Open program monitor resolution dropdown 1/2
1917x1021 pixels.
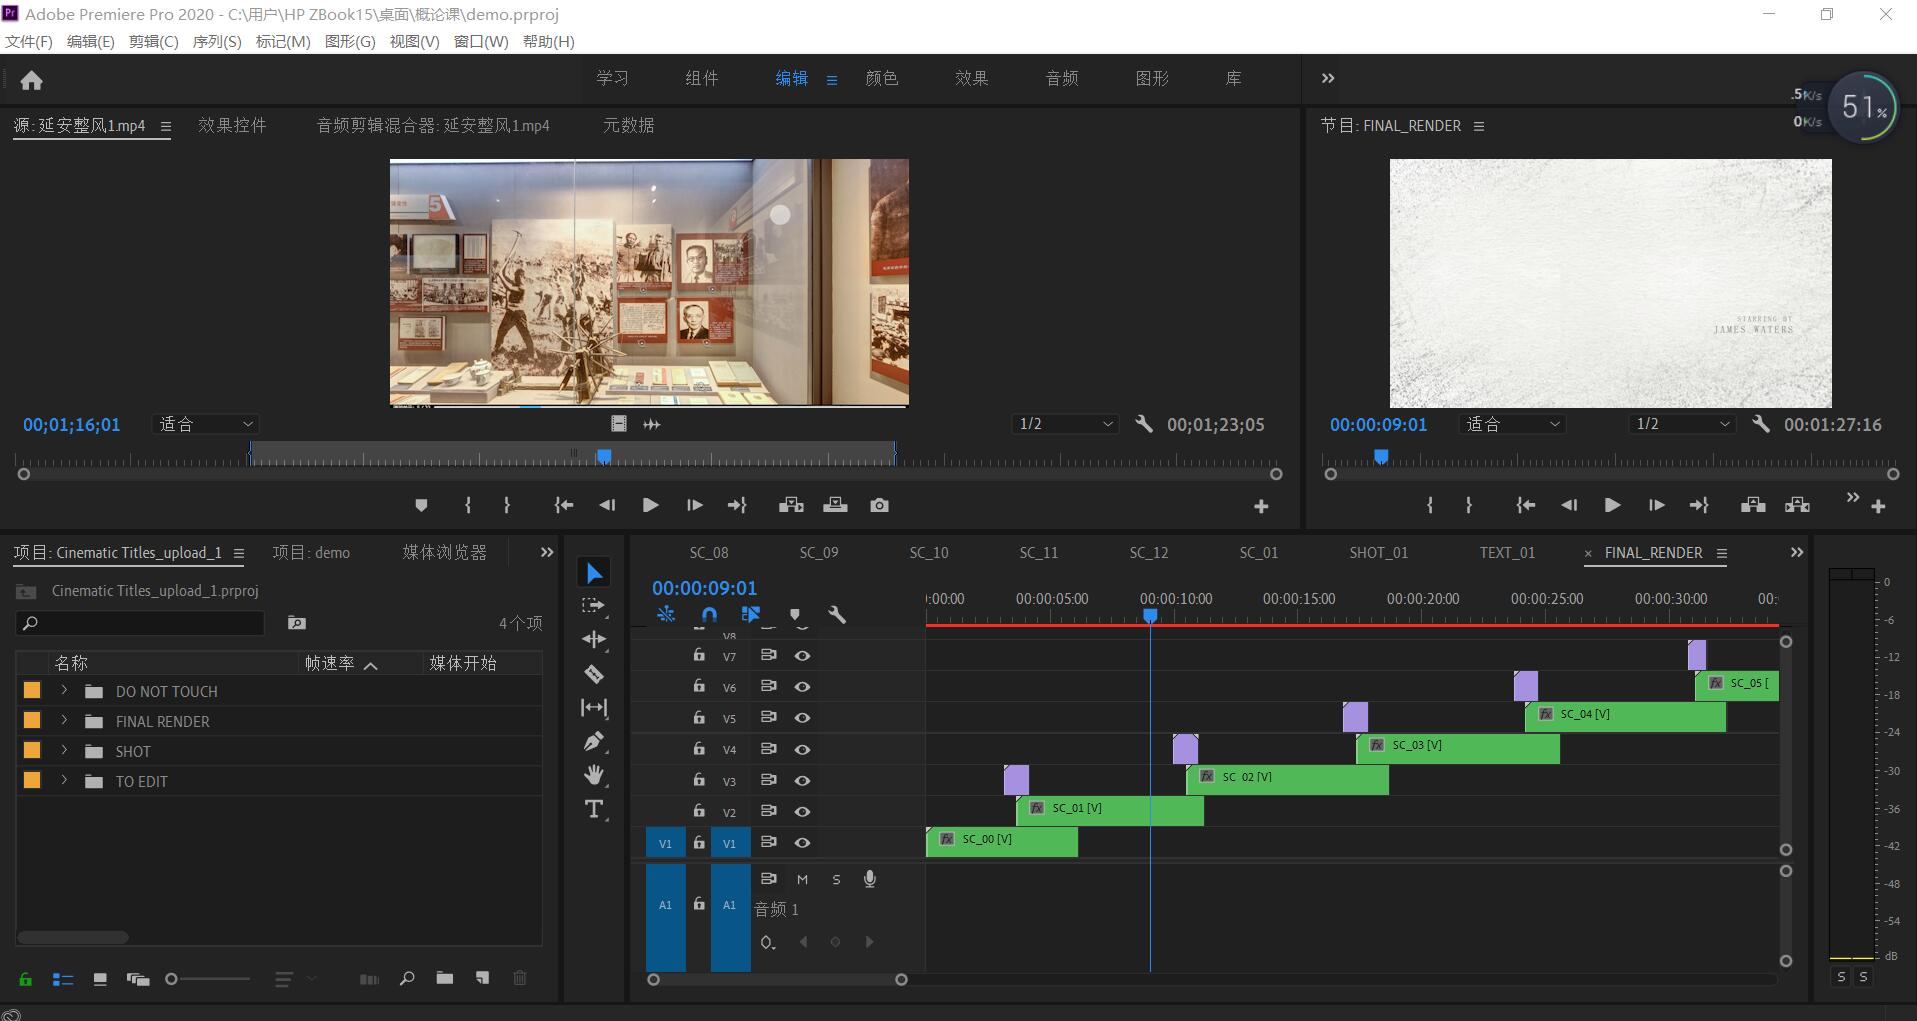coord(1682,424)
